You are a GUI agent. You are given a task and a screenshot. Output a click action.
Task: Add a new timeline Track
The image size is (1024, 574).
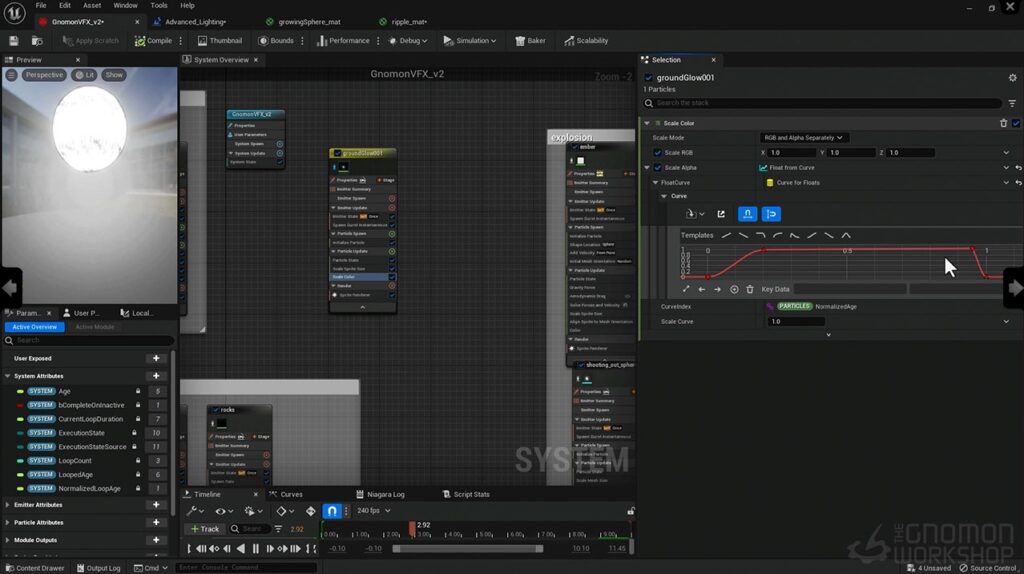pyautogui.click(x=205, y=529)
